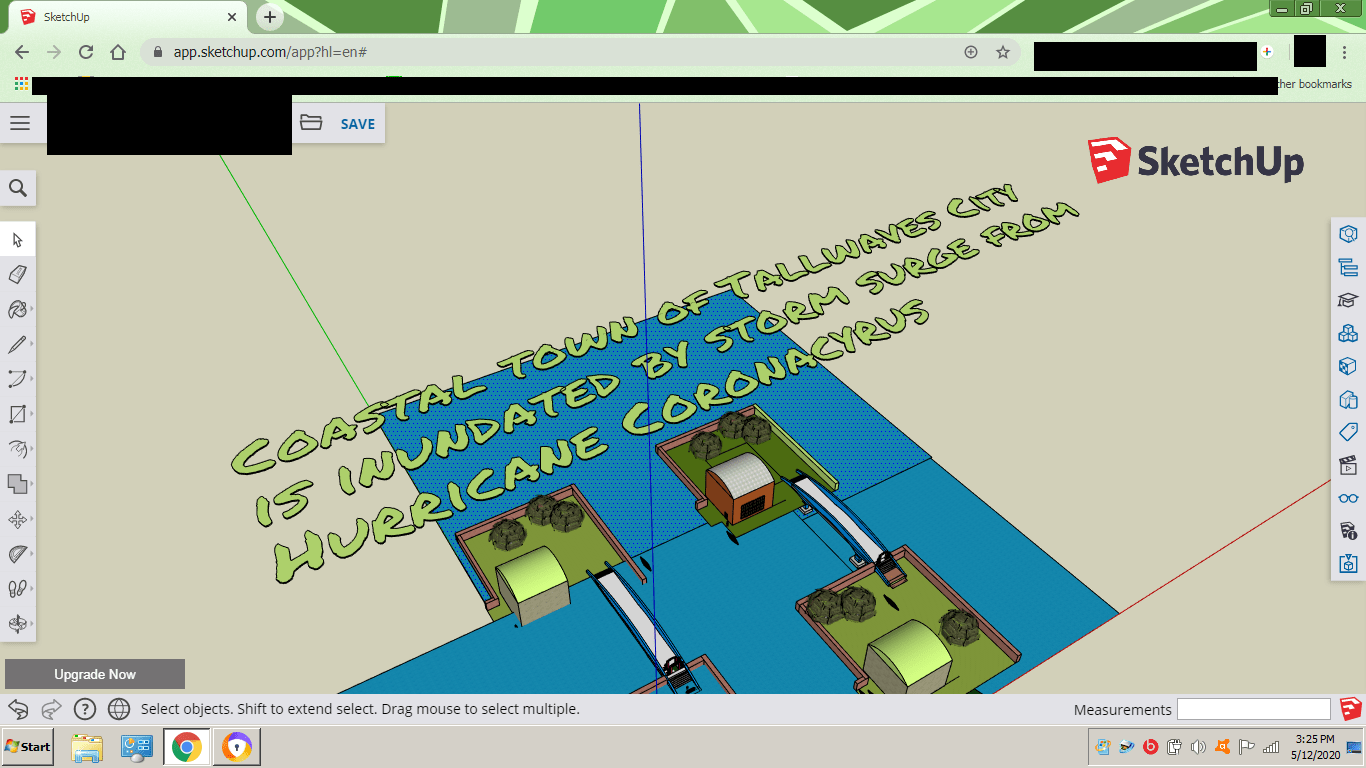Select the Tape Measure tool
This screenshot has height=768, width=1366.
tap(17, 554)
